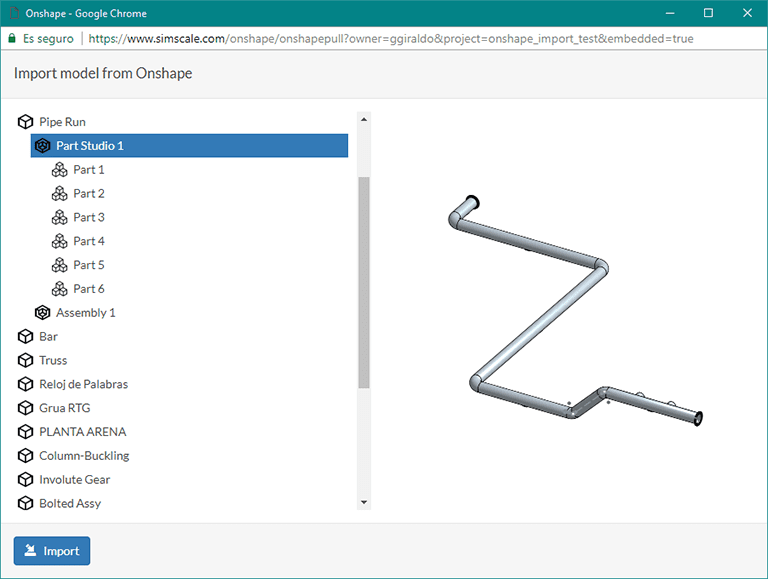Click the page icon in the title bar
Screen dimensions: 768x579
point(14,13)
